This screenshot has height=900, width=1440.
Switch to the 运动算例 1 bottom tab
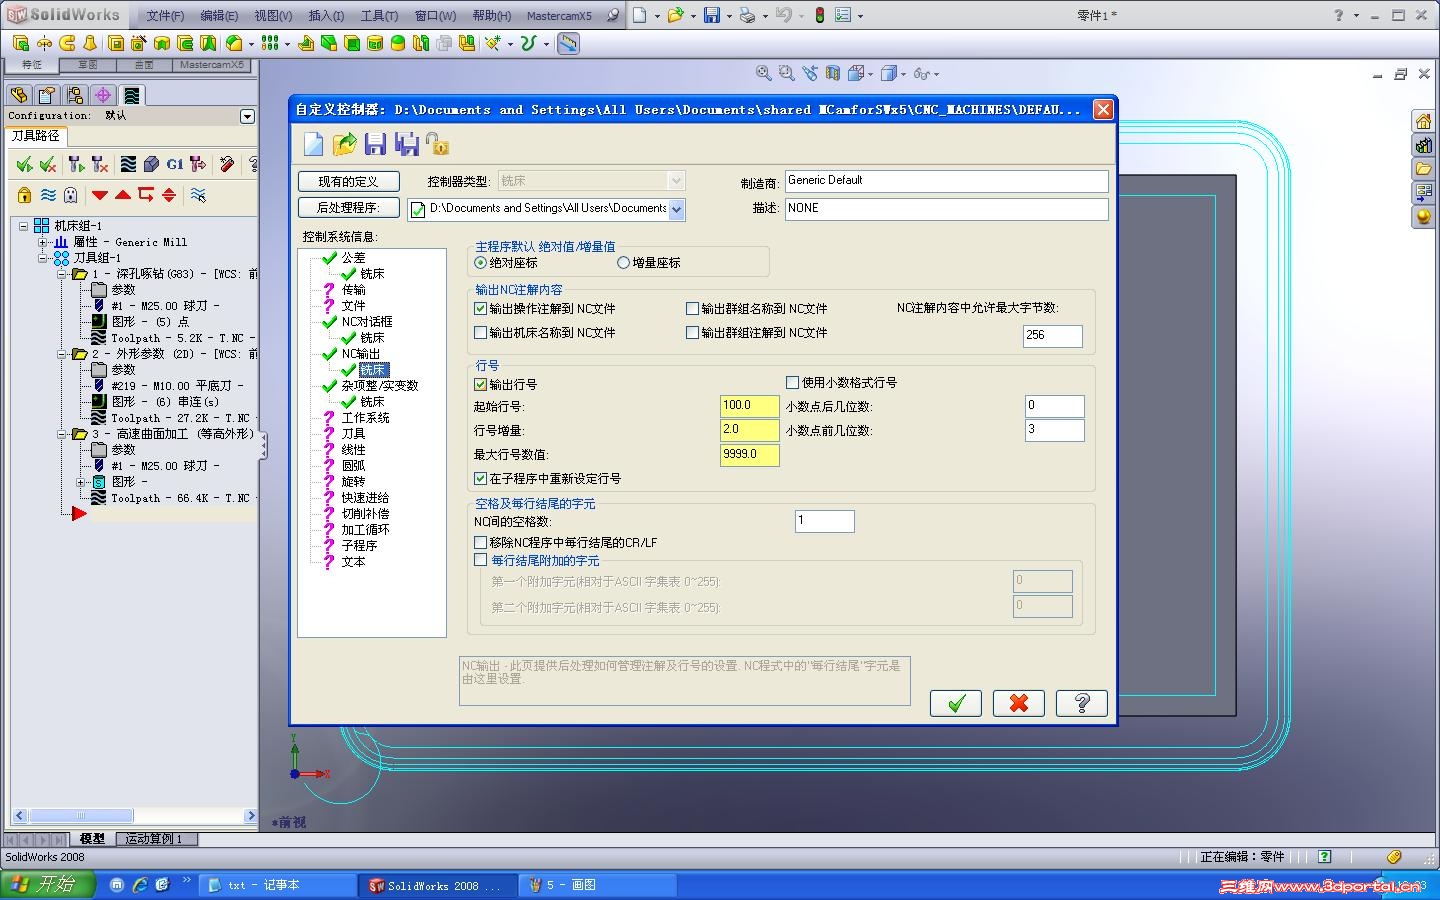tap(154, 839)
